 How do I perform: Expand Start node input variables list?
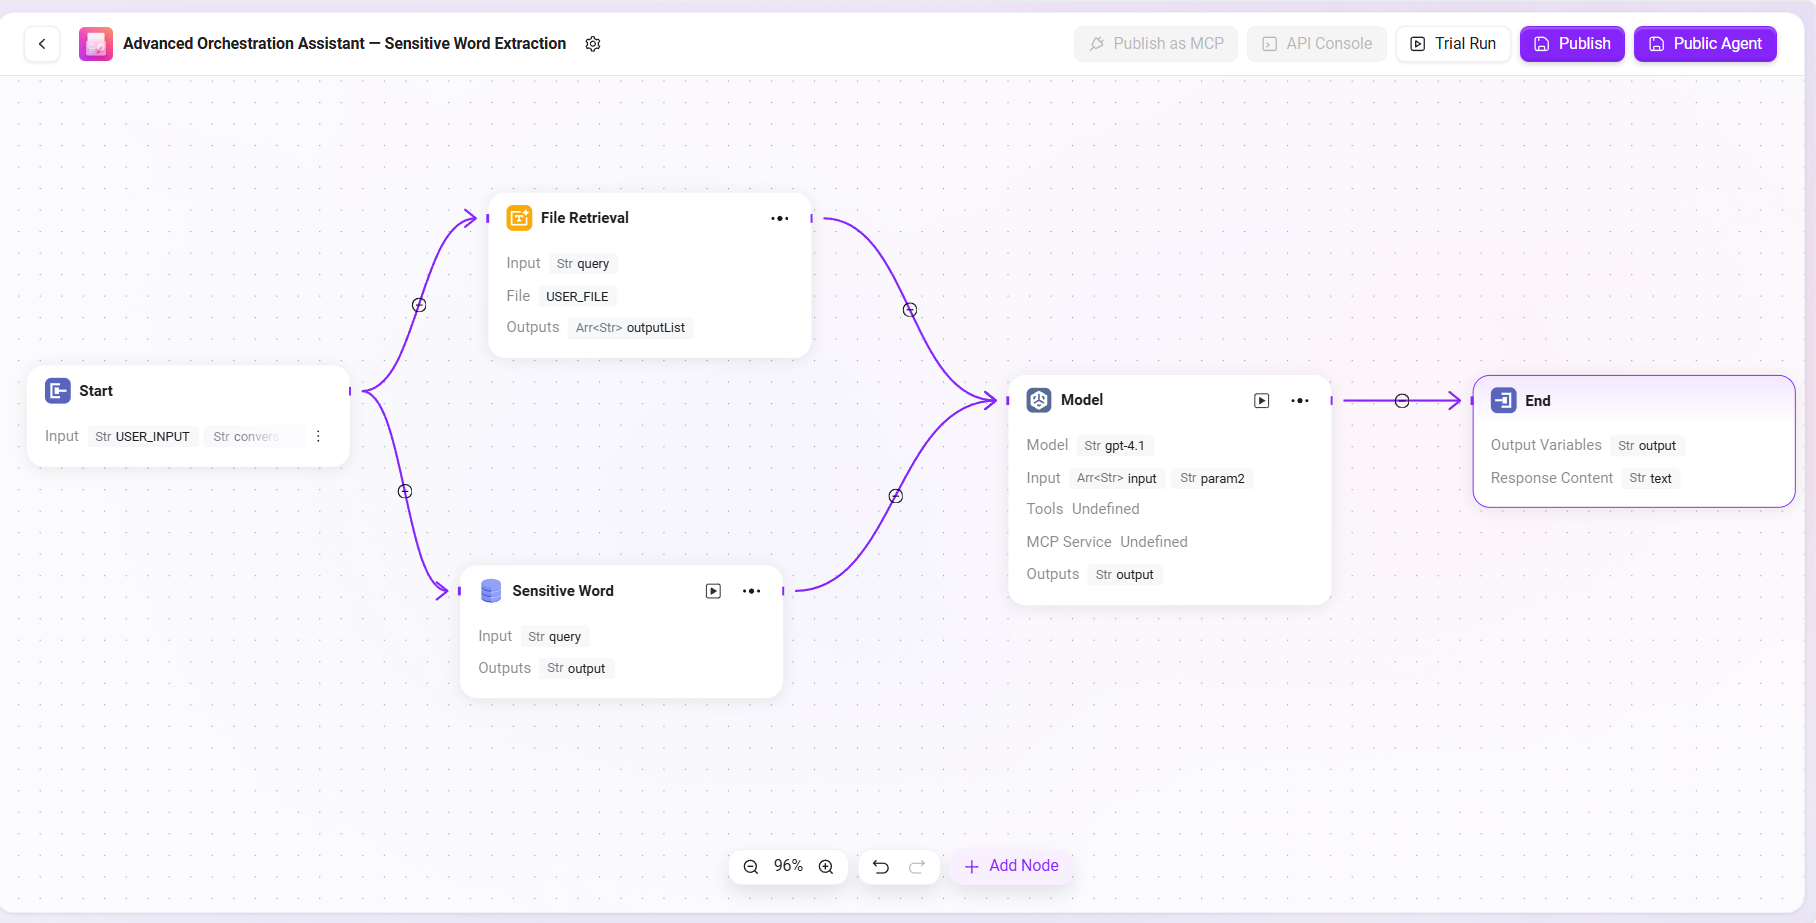coord(318,436)
